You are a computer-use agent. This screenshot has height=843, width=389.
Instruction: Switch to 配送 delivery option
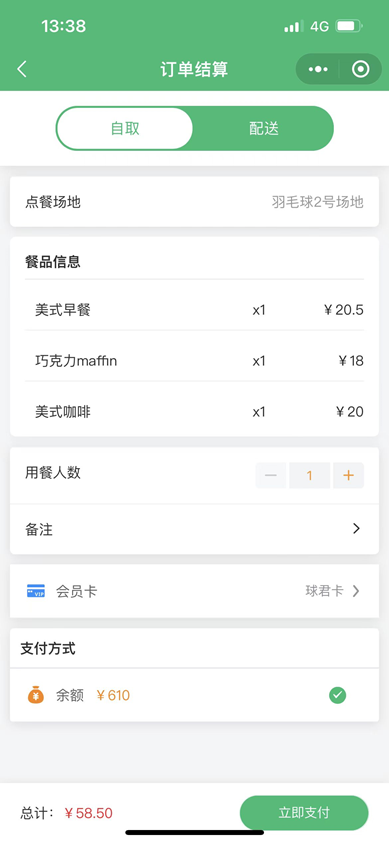coord(263,128)
